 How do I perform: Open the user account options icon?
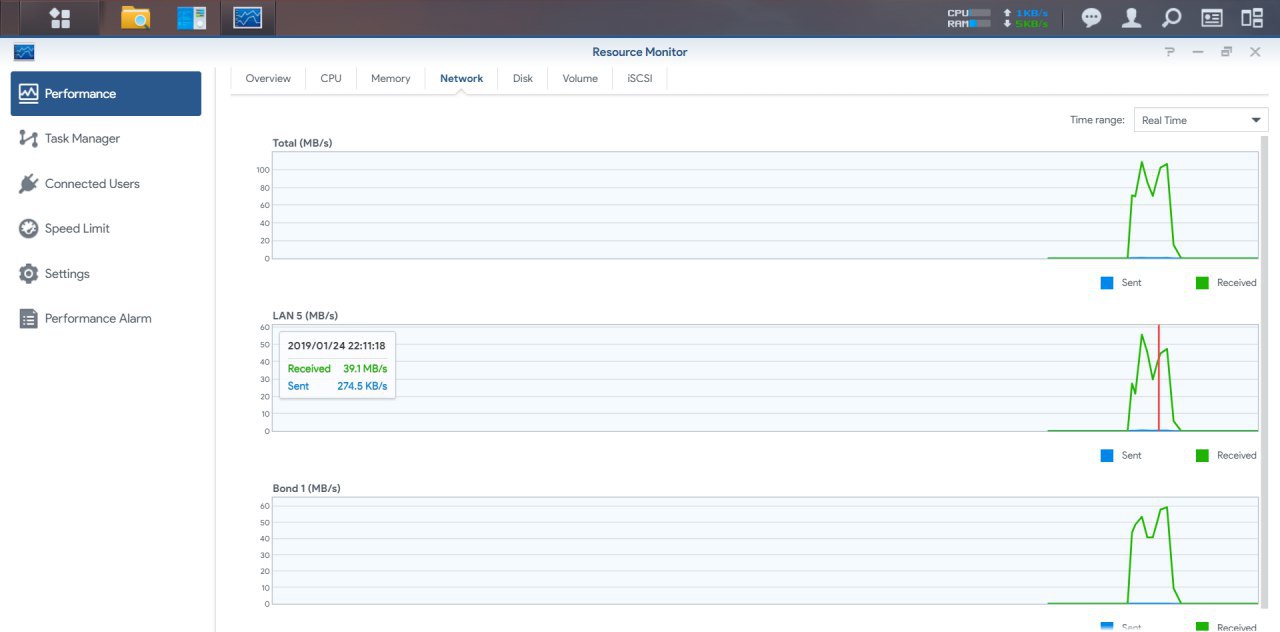tap(1131, 18)
